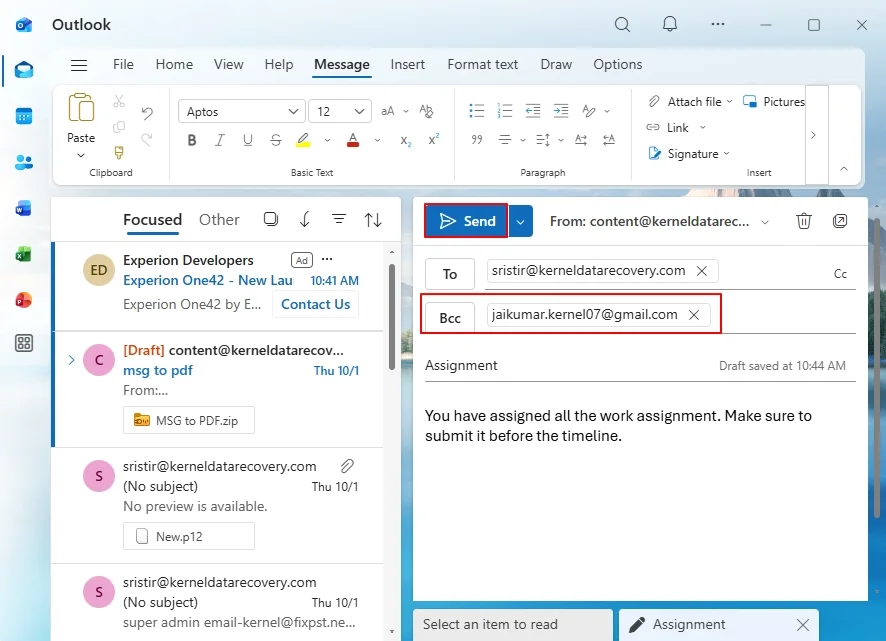Set left-to-right text direction
Image resolution: width=886 pixels, height=641 pixels.
(x=581, y=140)
